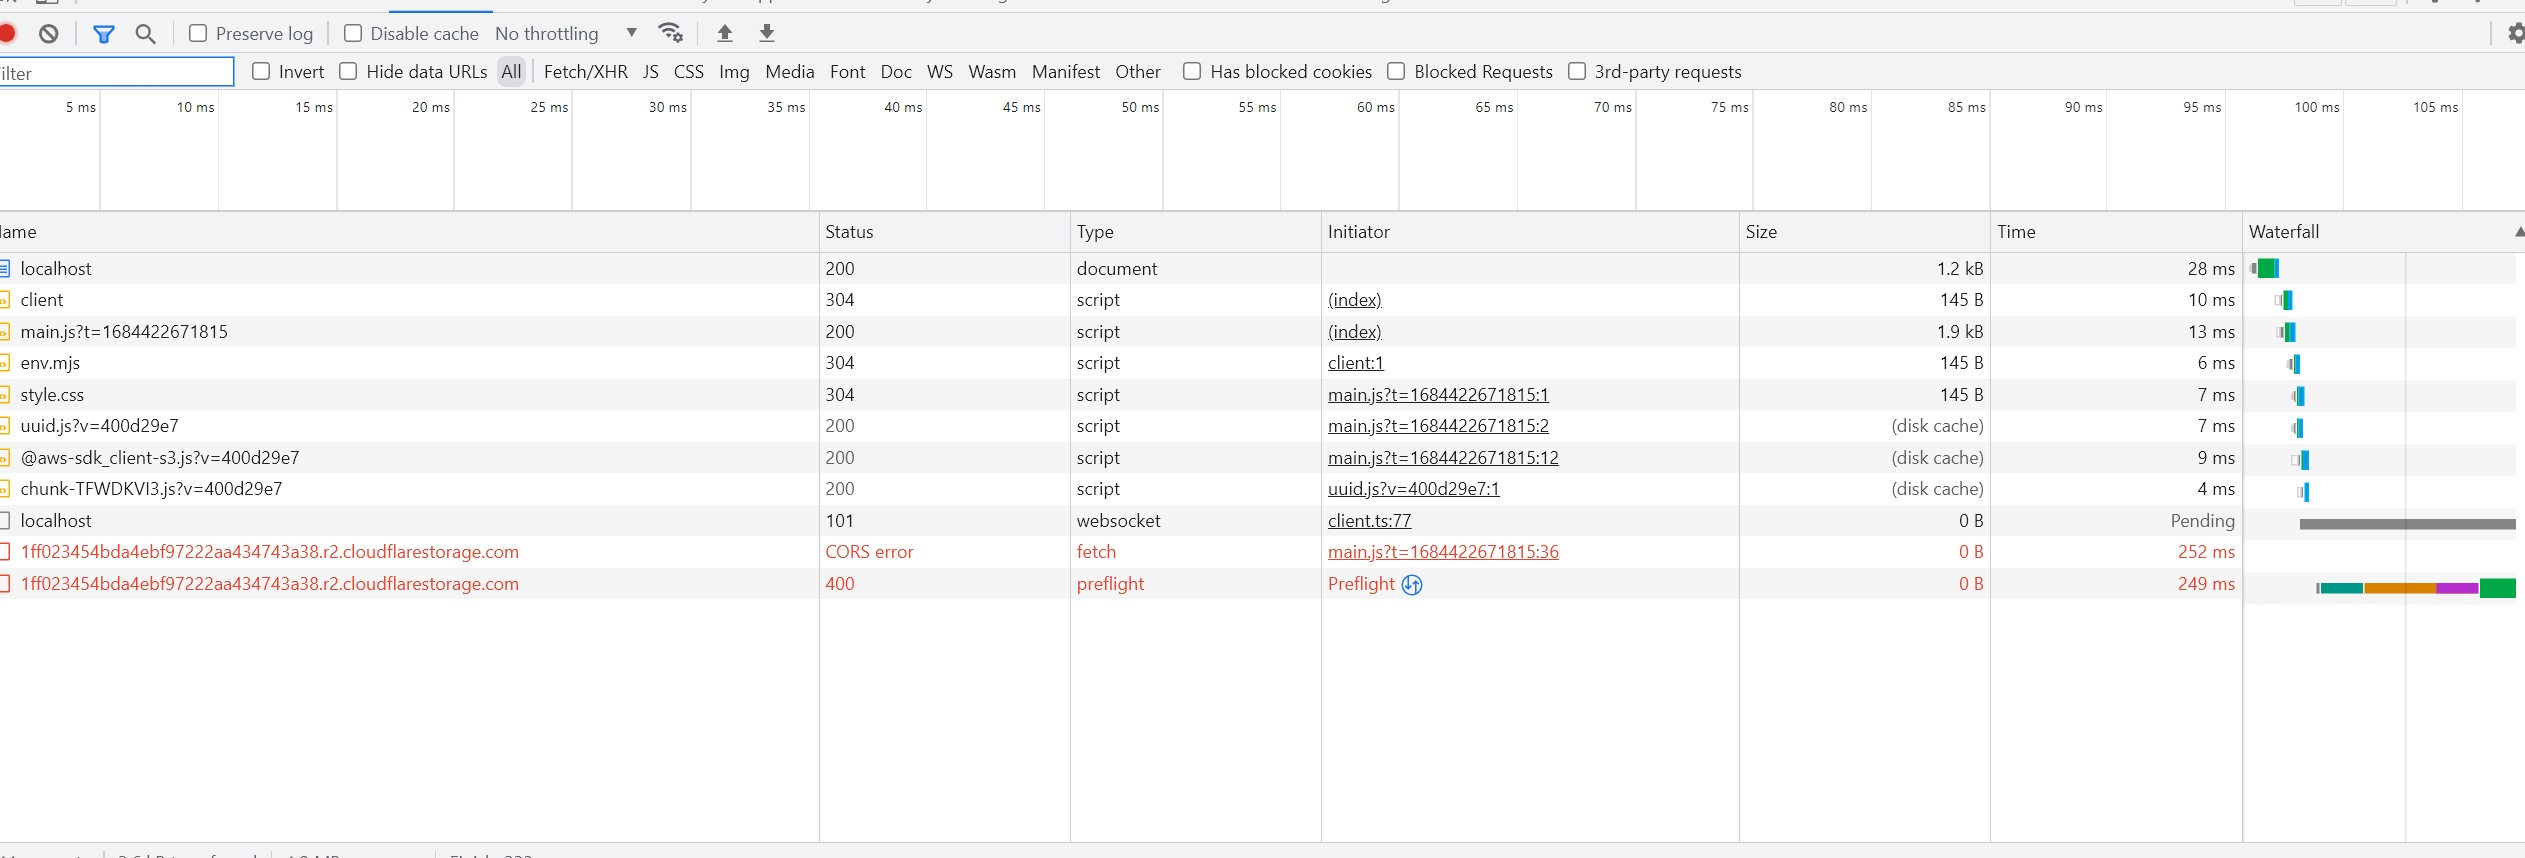This screenshot has width=2525, height=858.
Task: Check the Disable cache option
Action: tap(353, 34)
